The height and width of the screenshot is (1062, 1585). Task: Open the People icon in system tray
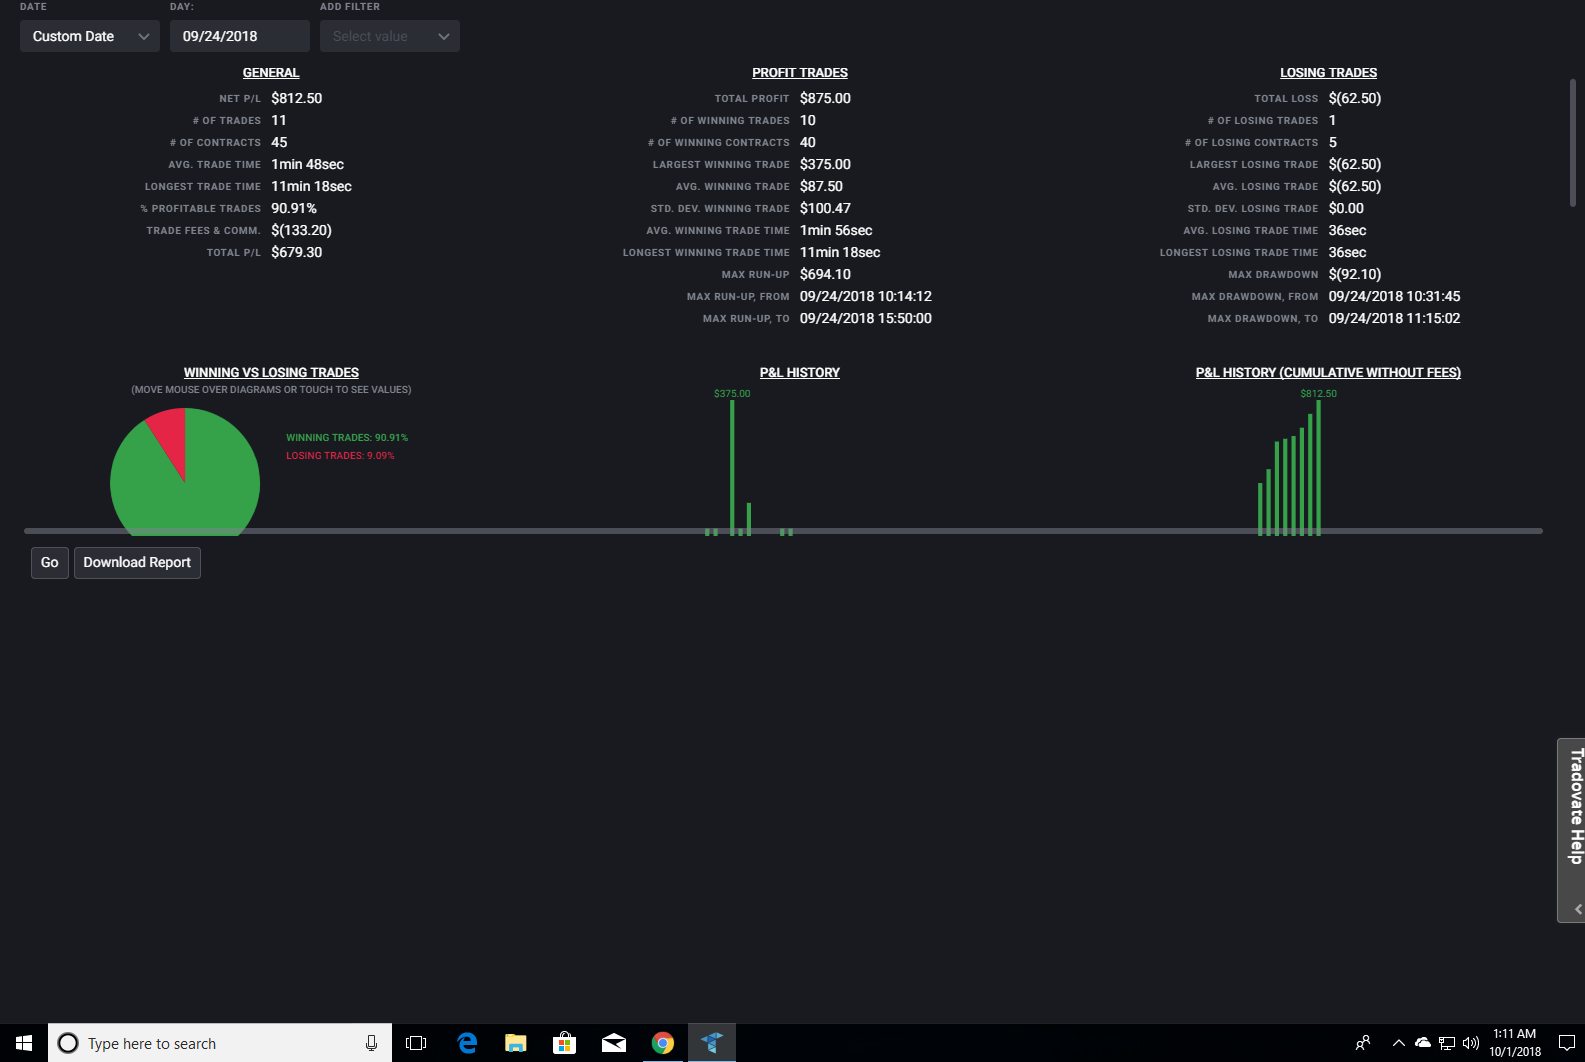click(x=1362, y=1043)
